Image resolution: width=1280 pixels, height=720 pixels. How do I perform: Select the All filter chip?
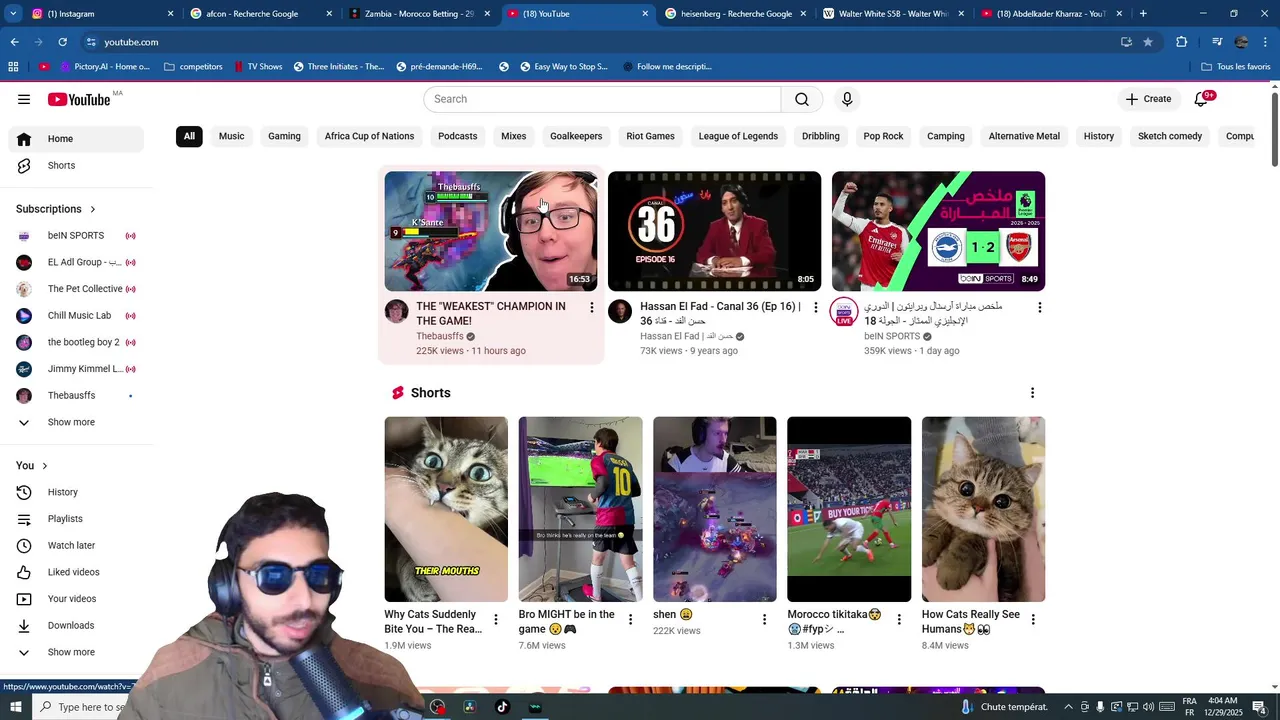pos(189,136)
